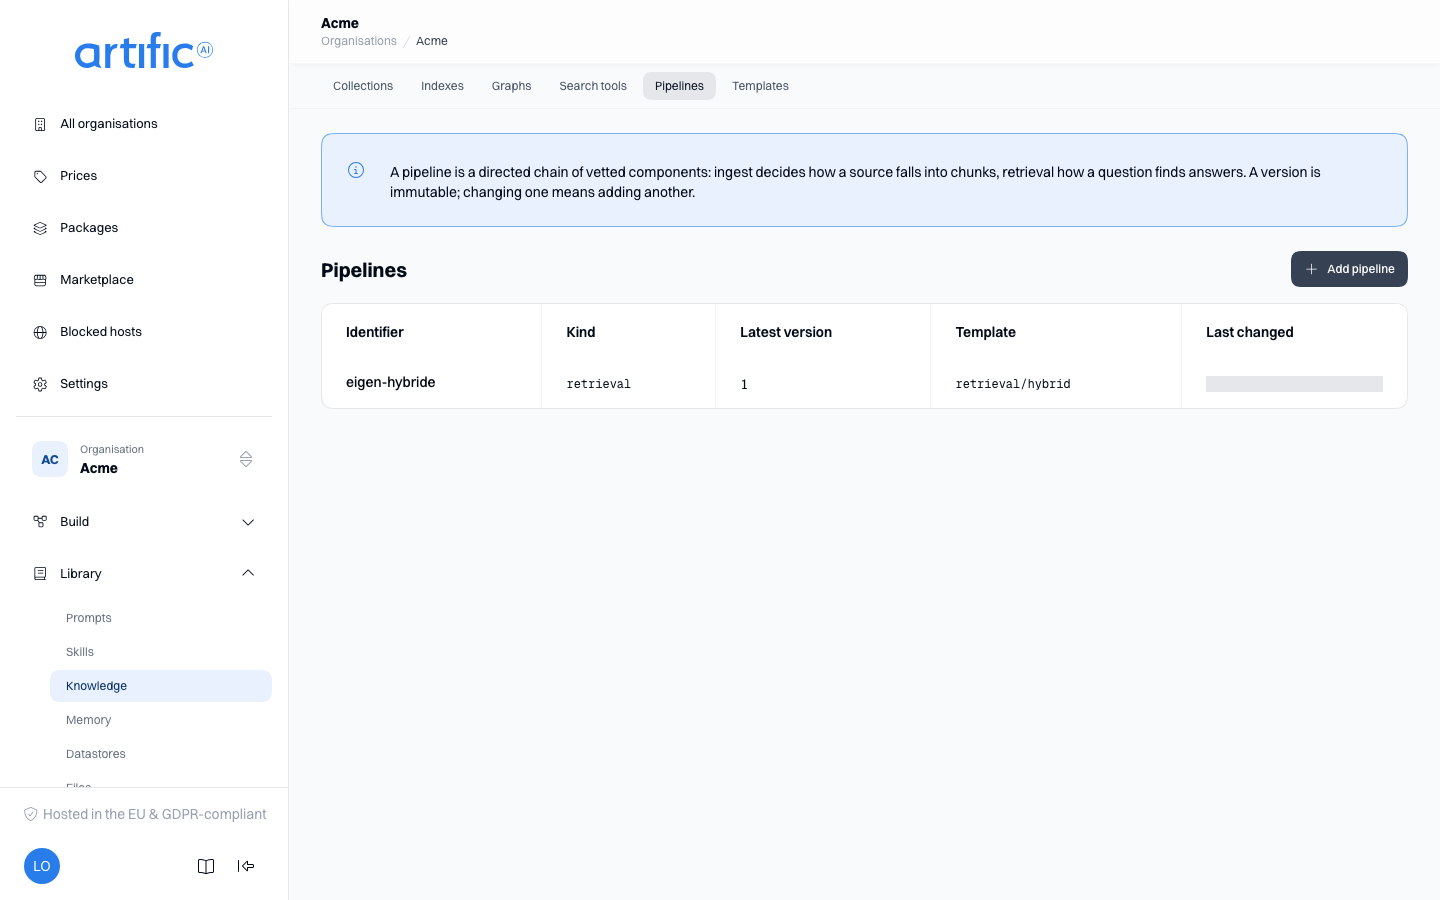
Task: Click the Library book icon
Action: pyautogui.click(x=40, y=574)
